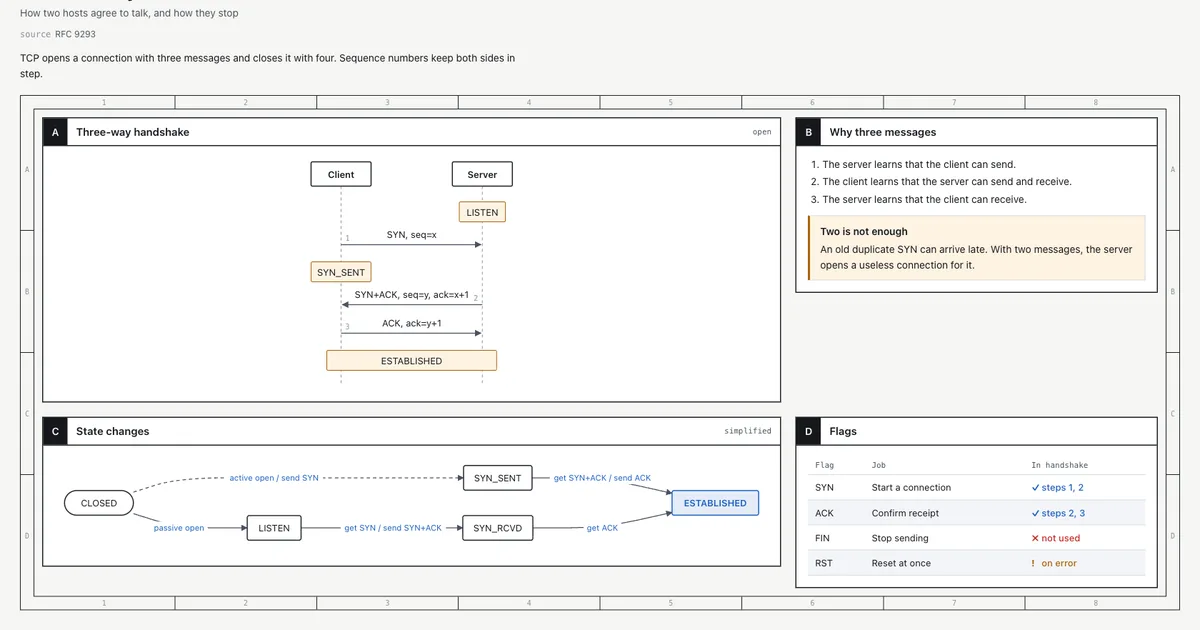Click the red 'not used' cell

[1056, 538]
